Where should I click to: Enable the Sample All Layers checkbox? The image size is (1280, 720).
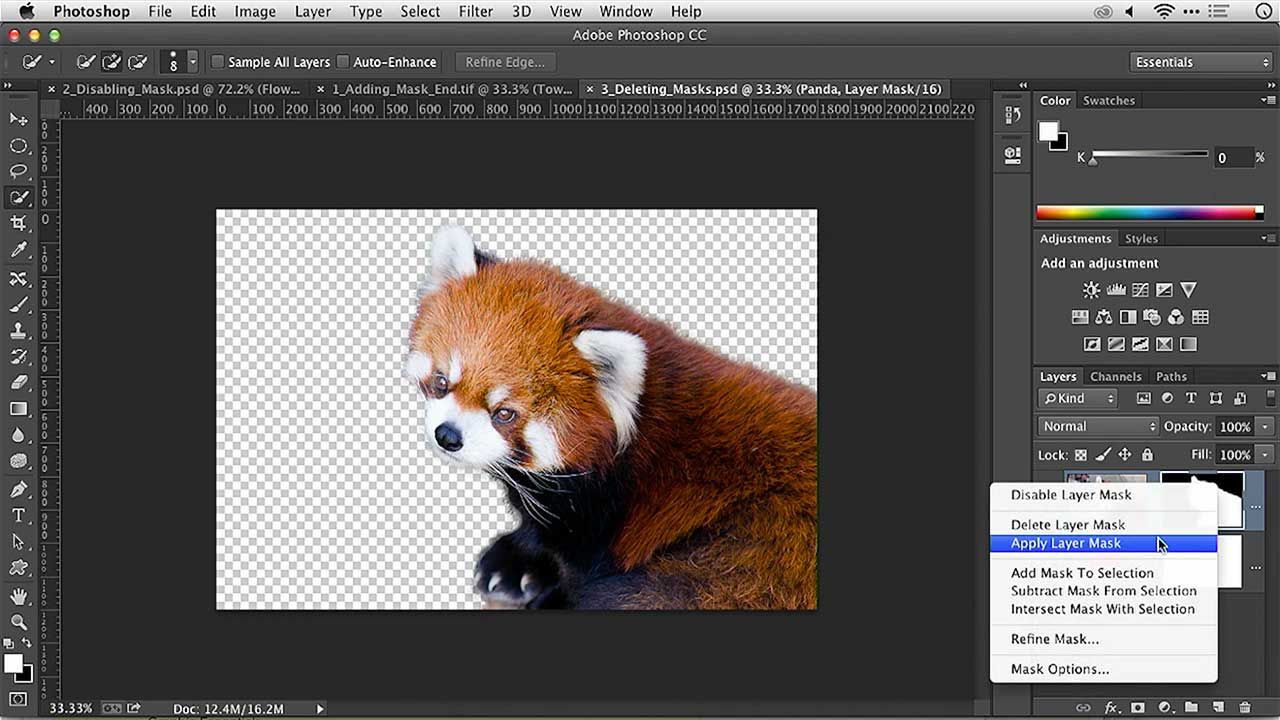coord(217,62)
